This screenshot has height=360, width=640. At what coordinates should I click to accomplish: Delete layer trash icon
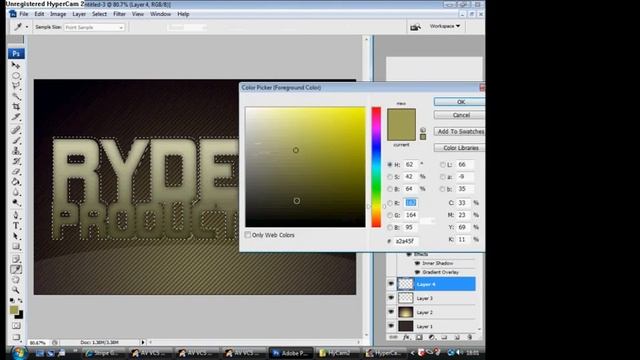(470, 337)
